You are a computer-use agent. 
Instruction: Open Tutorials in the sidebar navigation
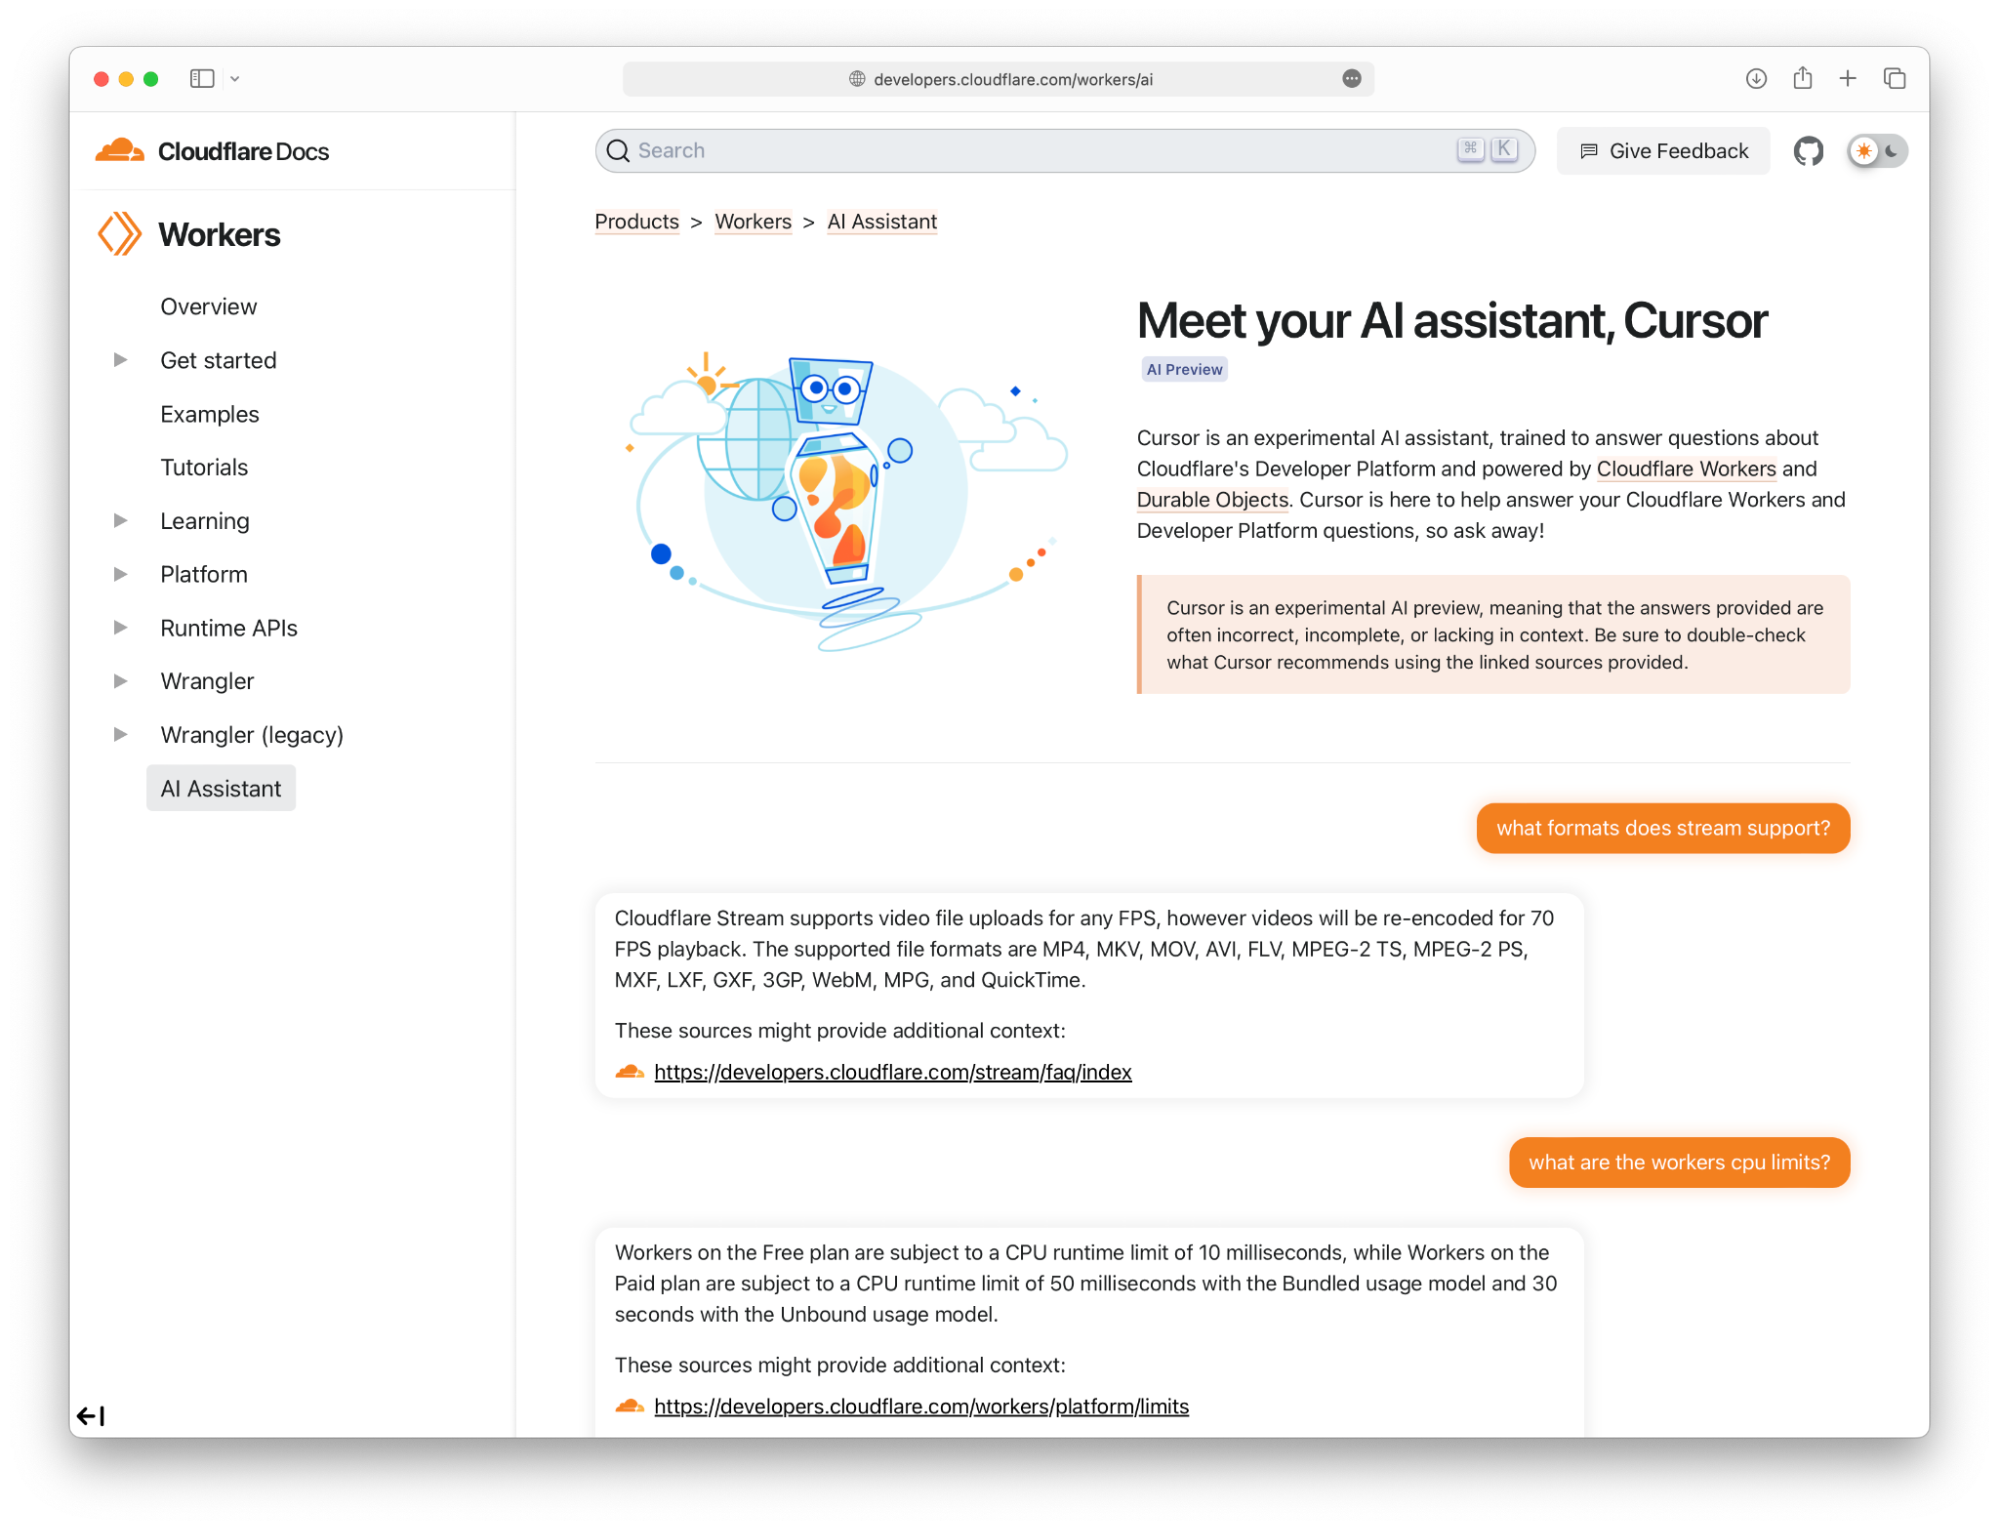(204, 467)
